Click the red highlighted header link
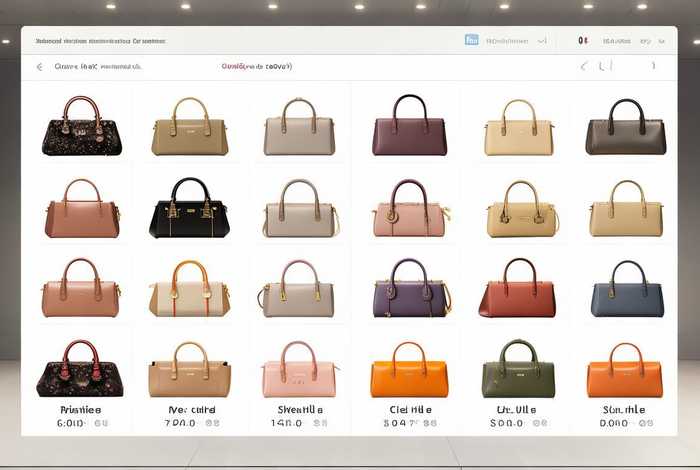Image resolution: width=700 pixels, height=470 pixels. click(x=256, y=66)
